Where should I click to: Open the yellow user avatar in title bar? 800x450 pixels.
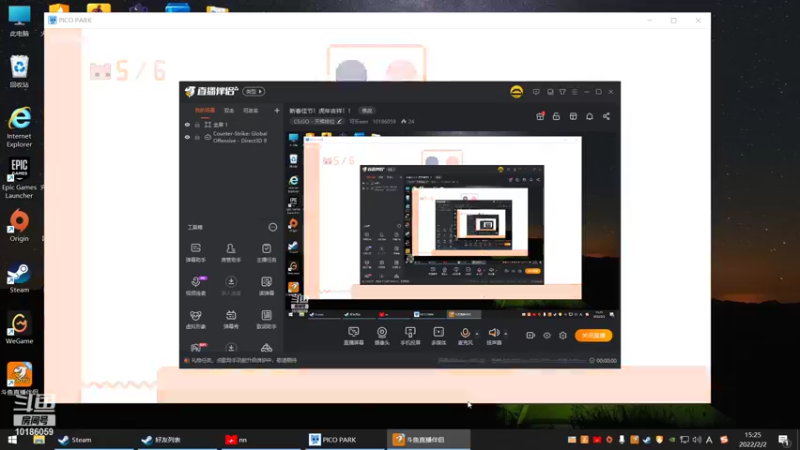[x=516, y=92]
